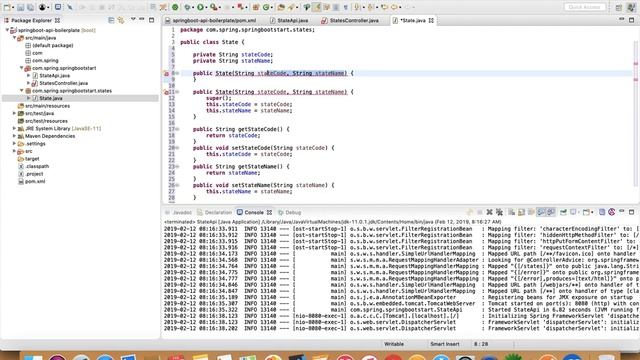The width and height of the screenshot is (640, 360).
Task: Click the error marker on line 8
Action: pos(166,73)
